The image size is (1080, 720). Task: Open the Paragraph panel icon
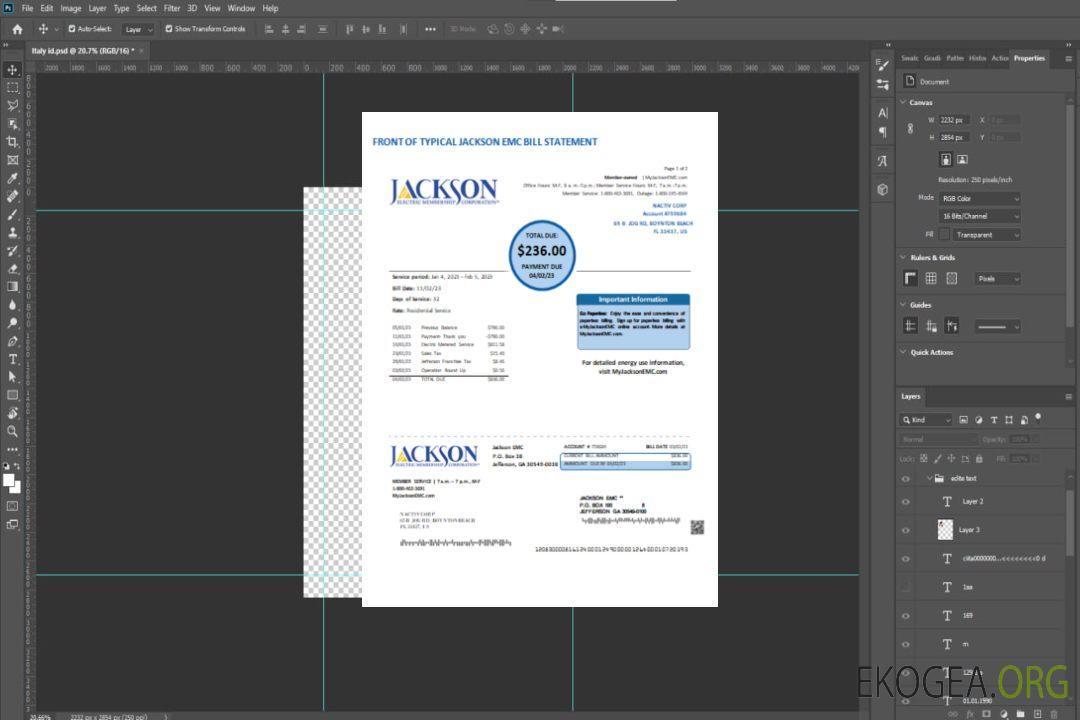click(882, 132)
